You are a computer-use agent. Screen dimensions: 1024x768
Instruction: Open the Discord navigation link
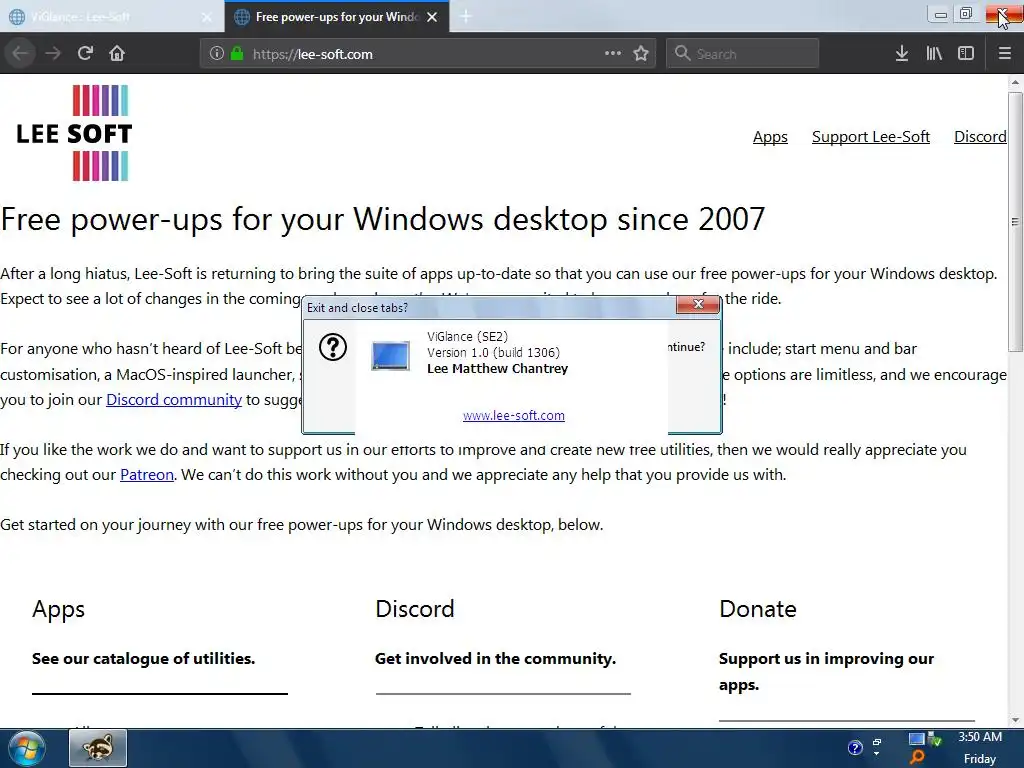[x=980, y=136]
